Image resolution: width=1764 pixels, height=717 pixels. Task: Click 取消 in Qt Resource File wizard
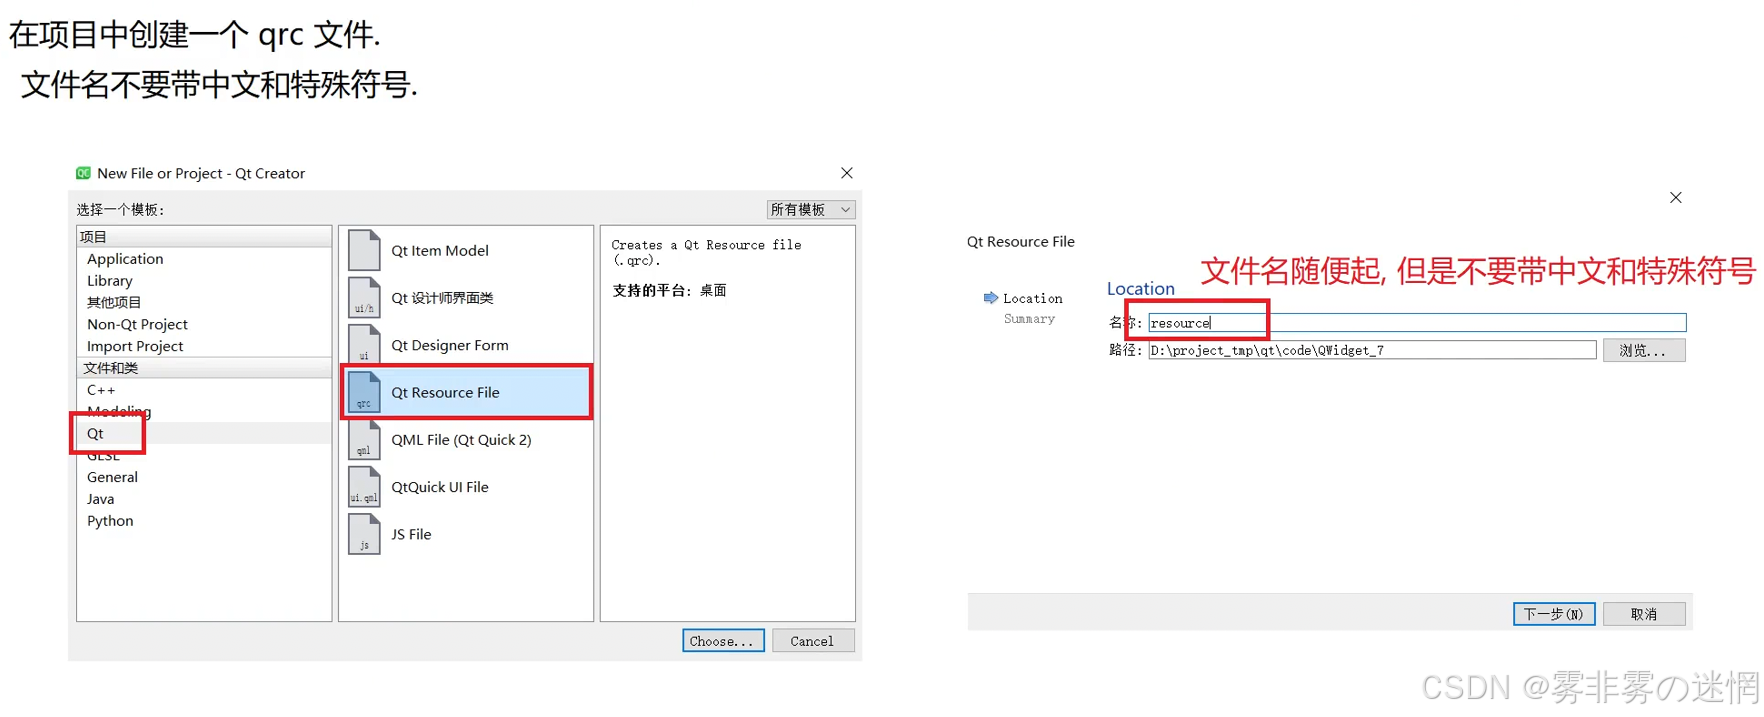coord(1644,614)
